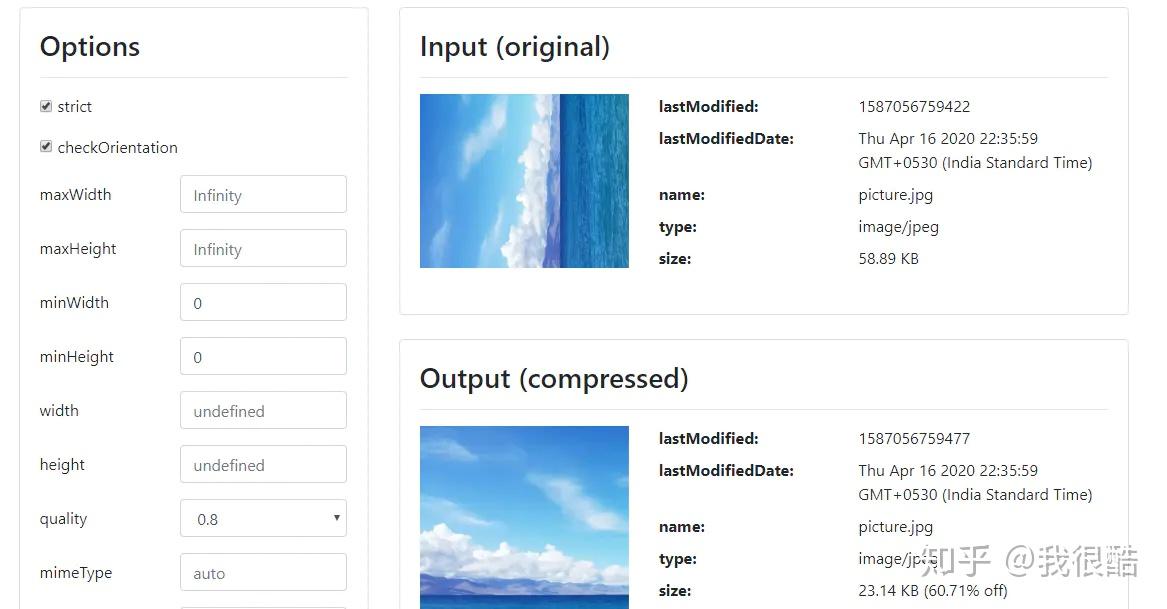The image size is (1167, 609).
Task: Click the mimeType auto input field
Action: (x=263, y=572)
